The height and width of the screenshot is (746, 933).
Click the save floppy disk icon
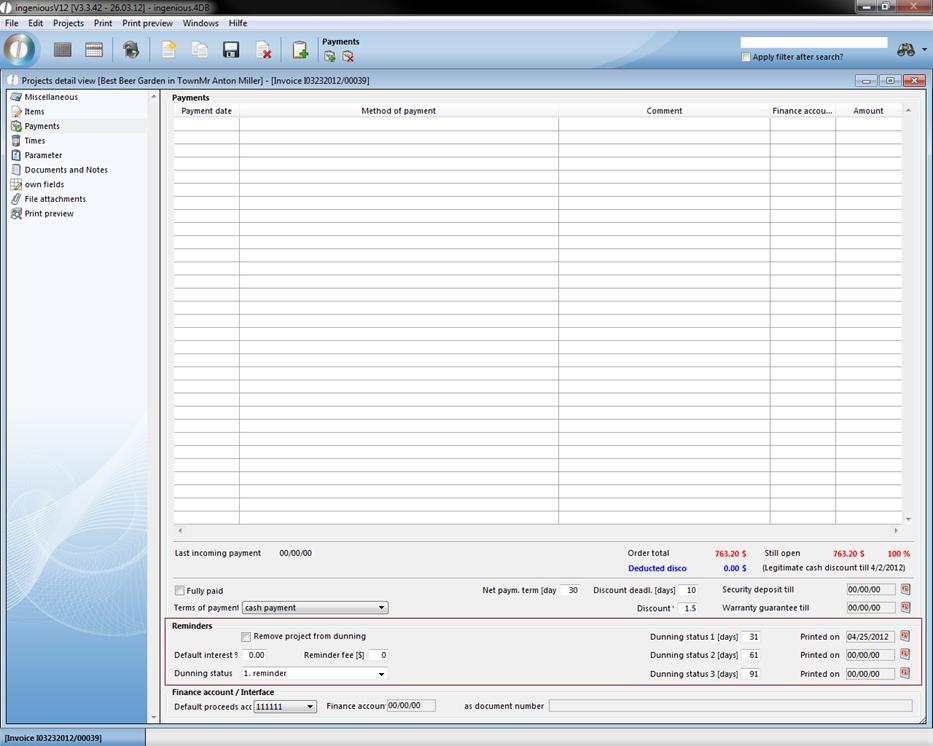coord(231,50)
